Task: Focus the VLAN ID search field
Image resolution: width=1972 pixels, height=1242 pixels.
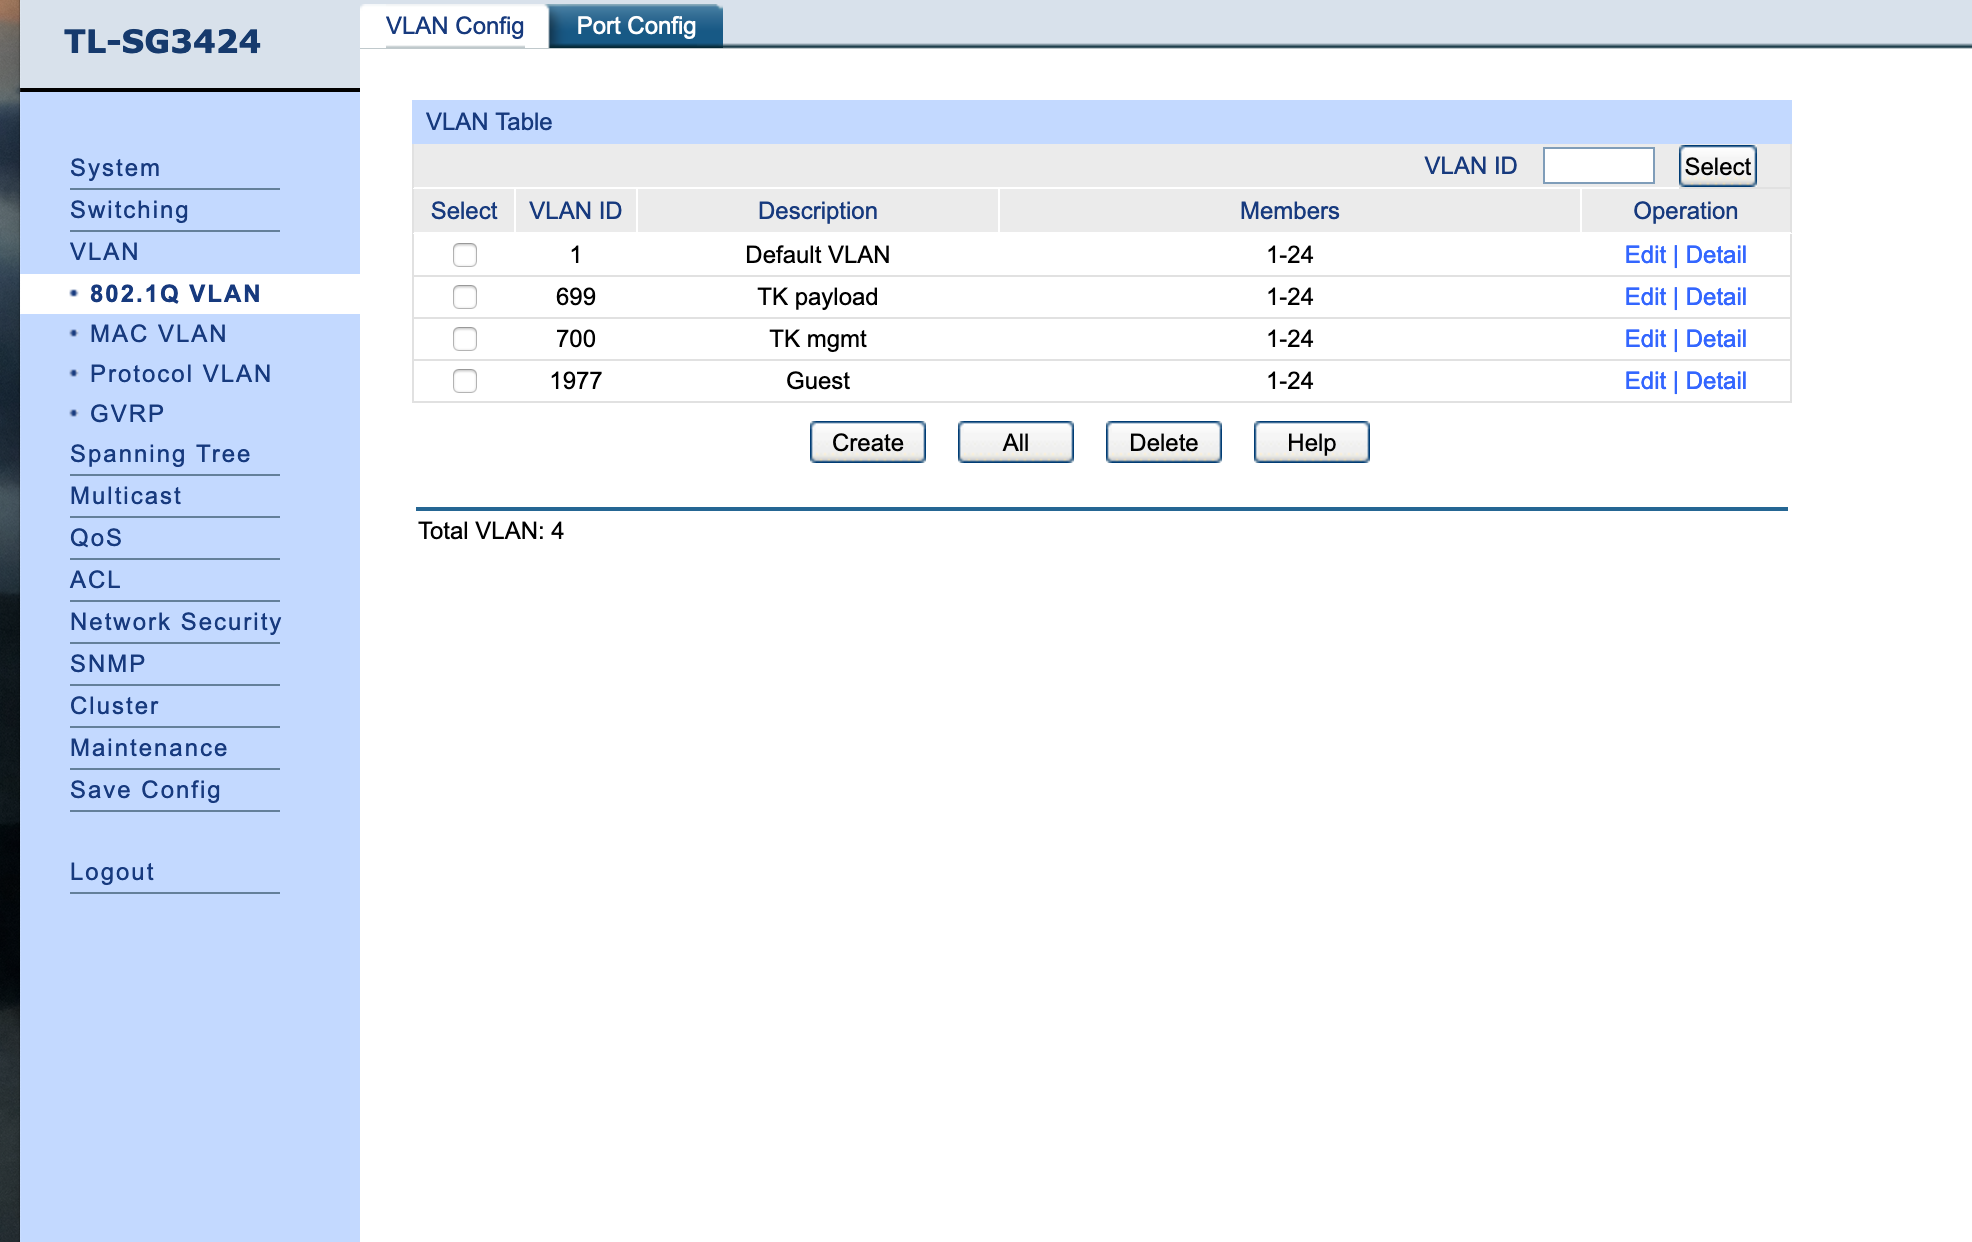Action: pos(1598,166)
